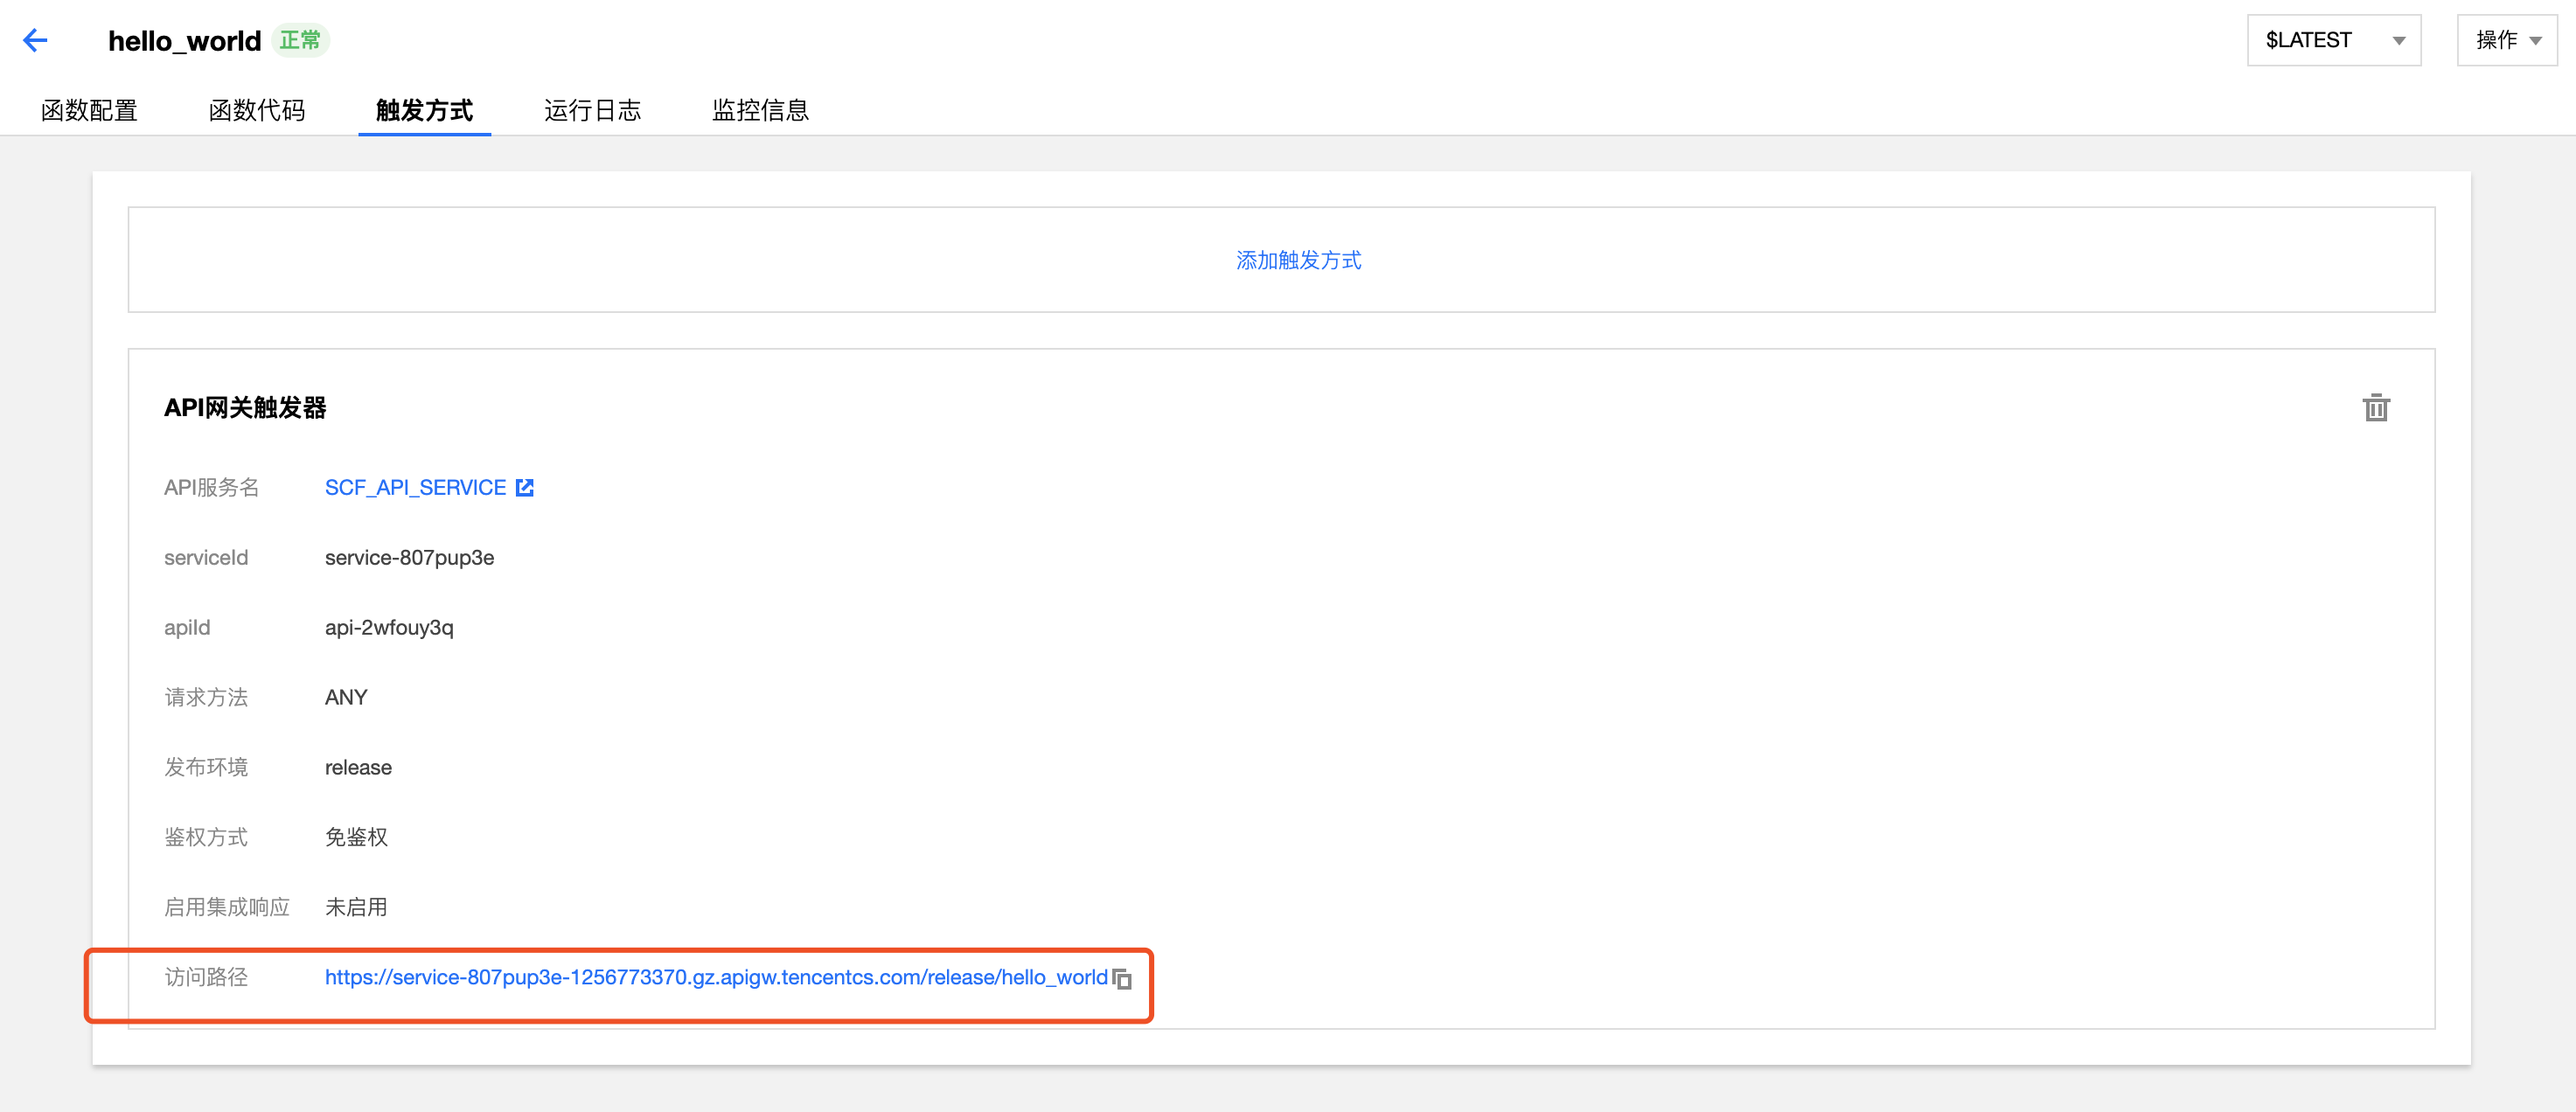The height and width of the screenshot is (1112, 2576).
Task: Click the api-2wfouy3q apiId value
Action: click(389, 627)
